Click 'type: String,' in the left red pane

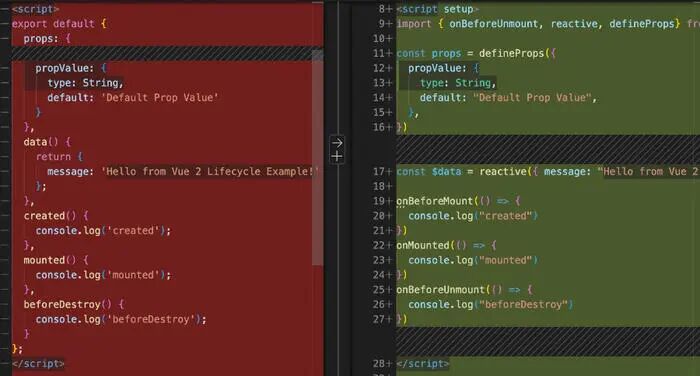tap(85, 83)
